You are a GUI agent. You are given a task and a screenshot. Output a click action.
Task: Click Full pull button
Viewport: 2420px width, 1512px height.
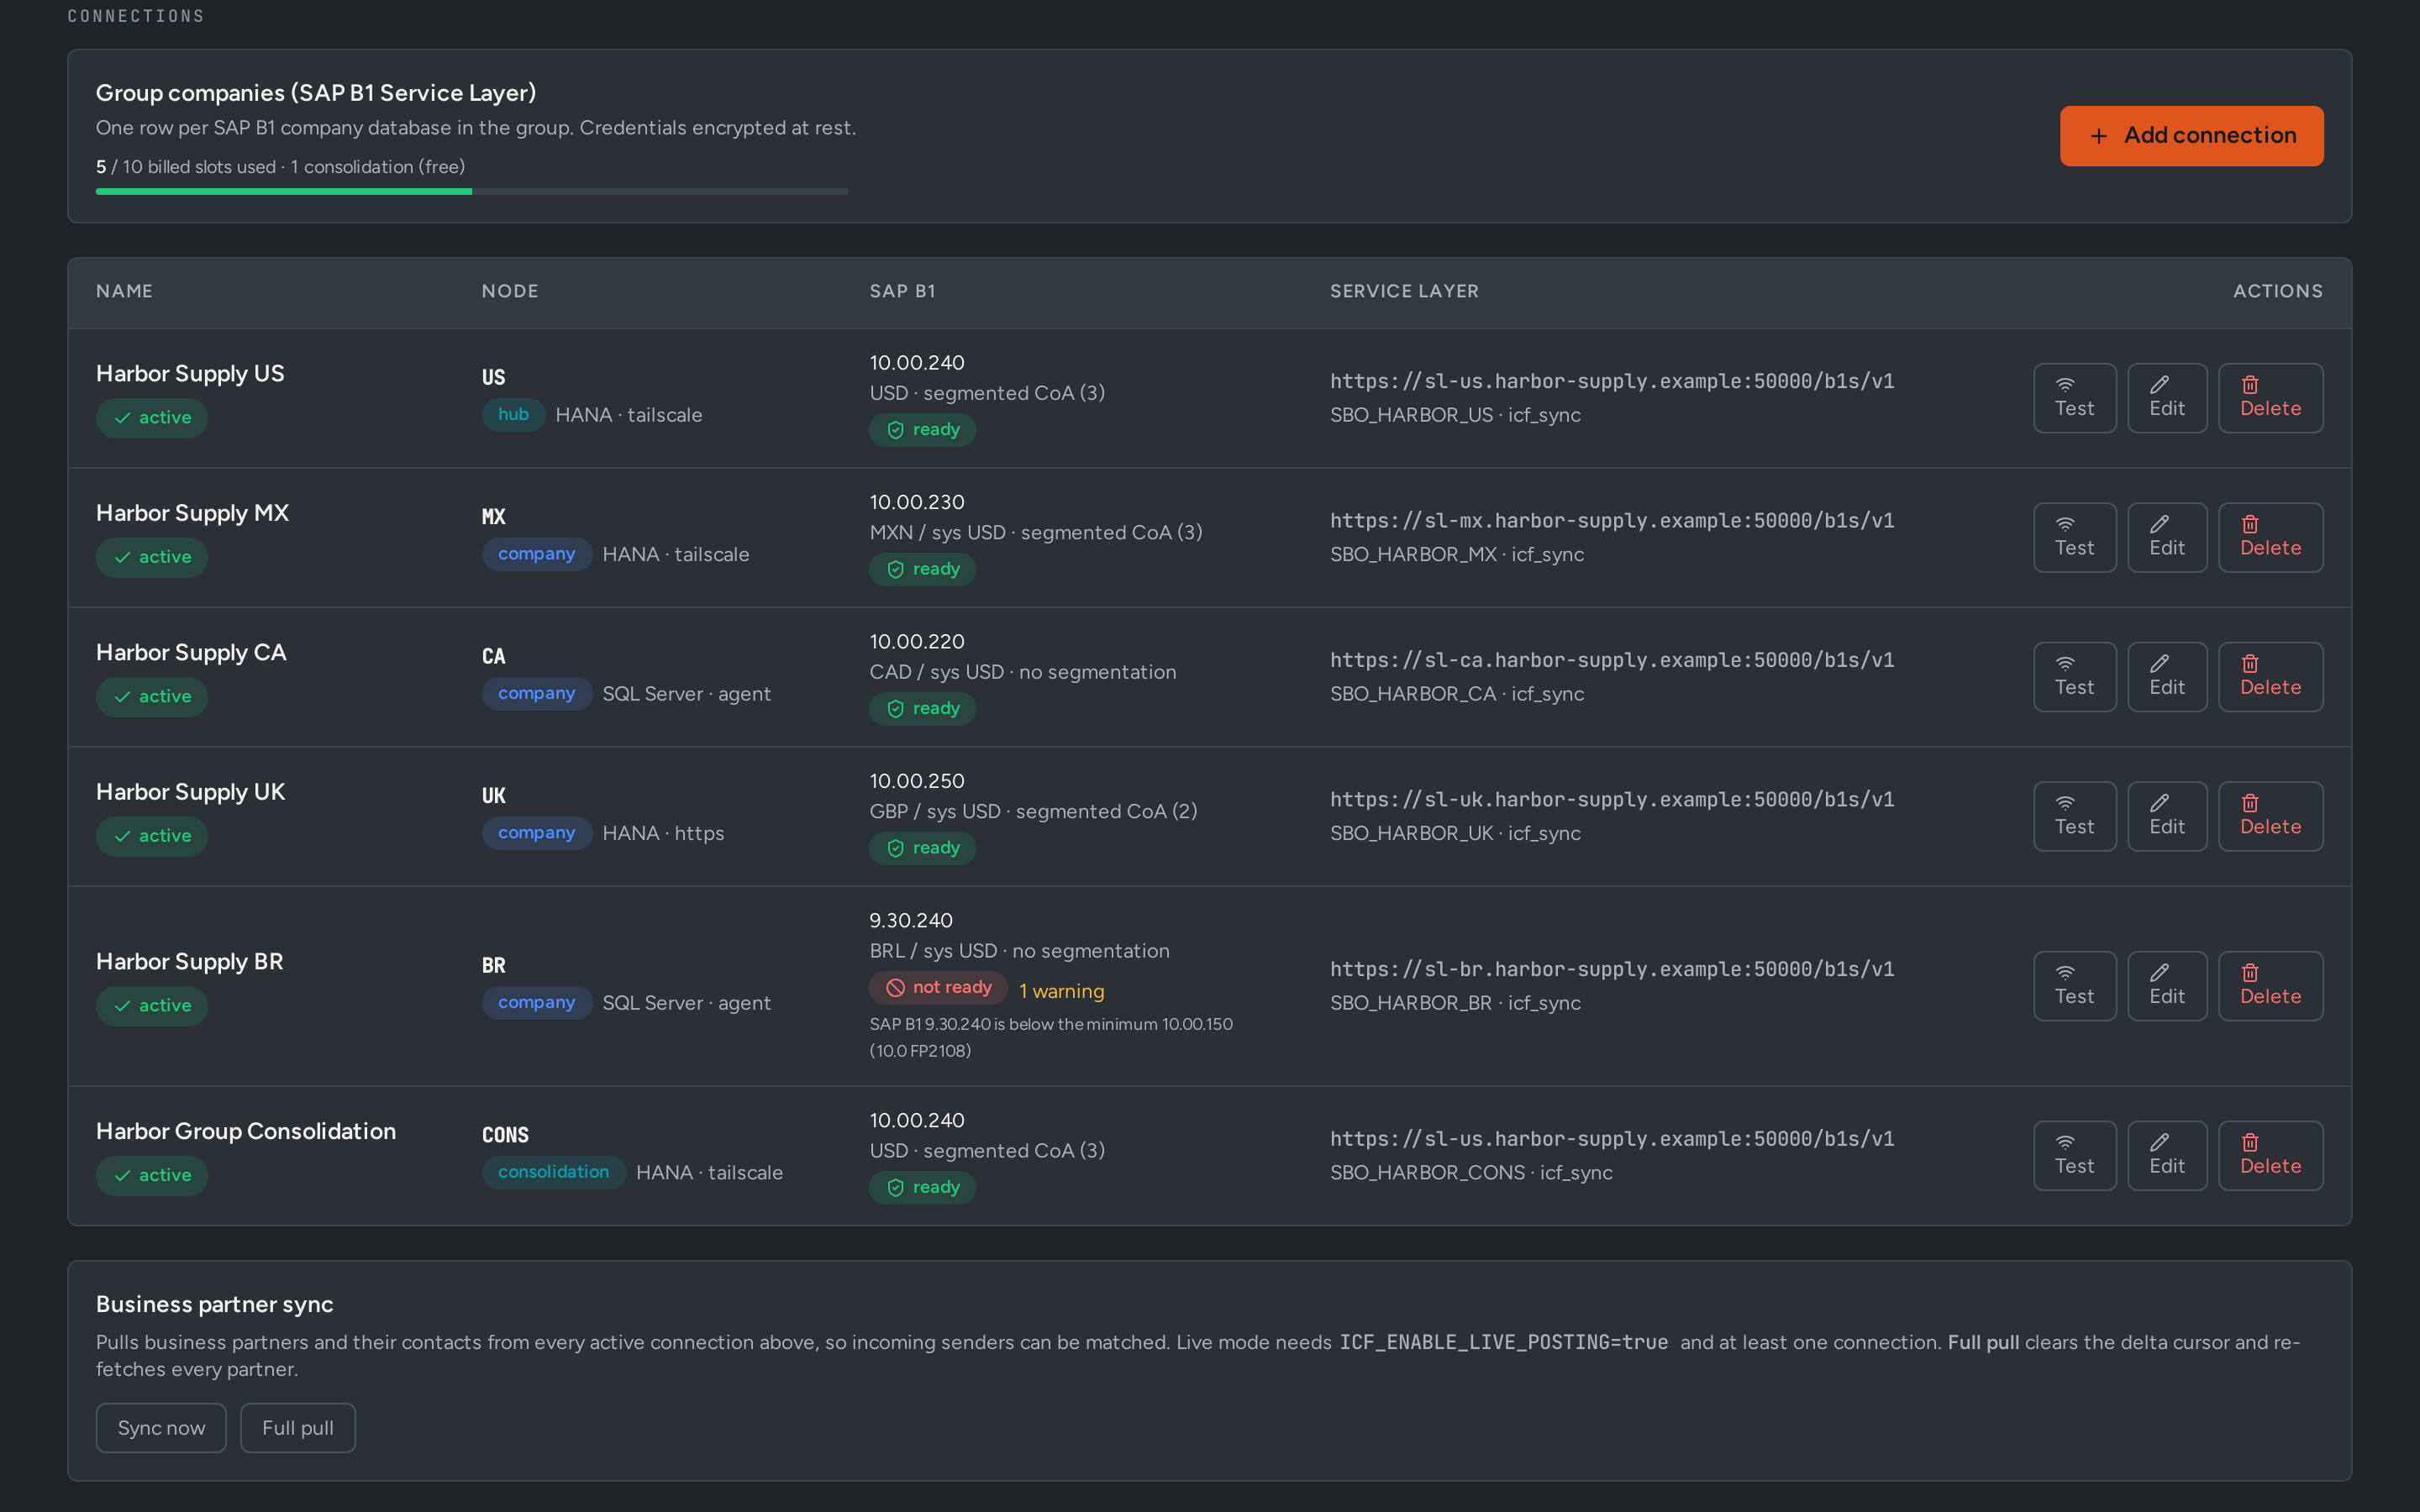click(x=298, y=1428)
